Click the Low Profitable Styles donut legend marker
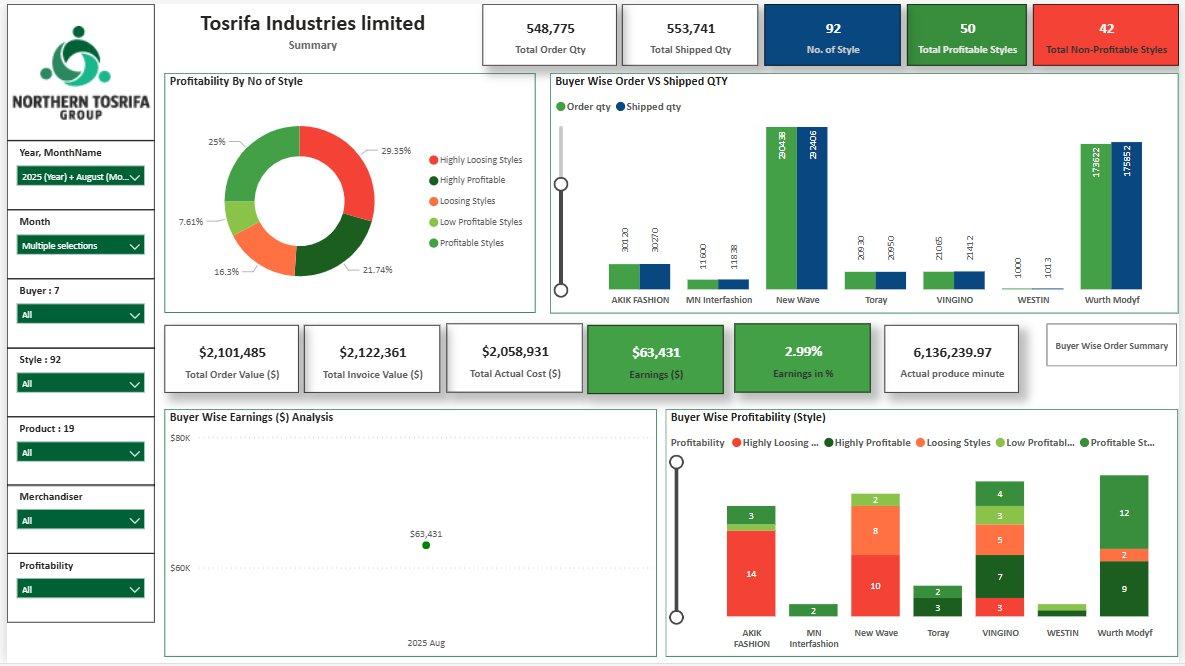Viewport: 1185px width, 666px height. point(434,222)
